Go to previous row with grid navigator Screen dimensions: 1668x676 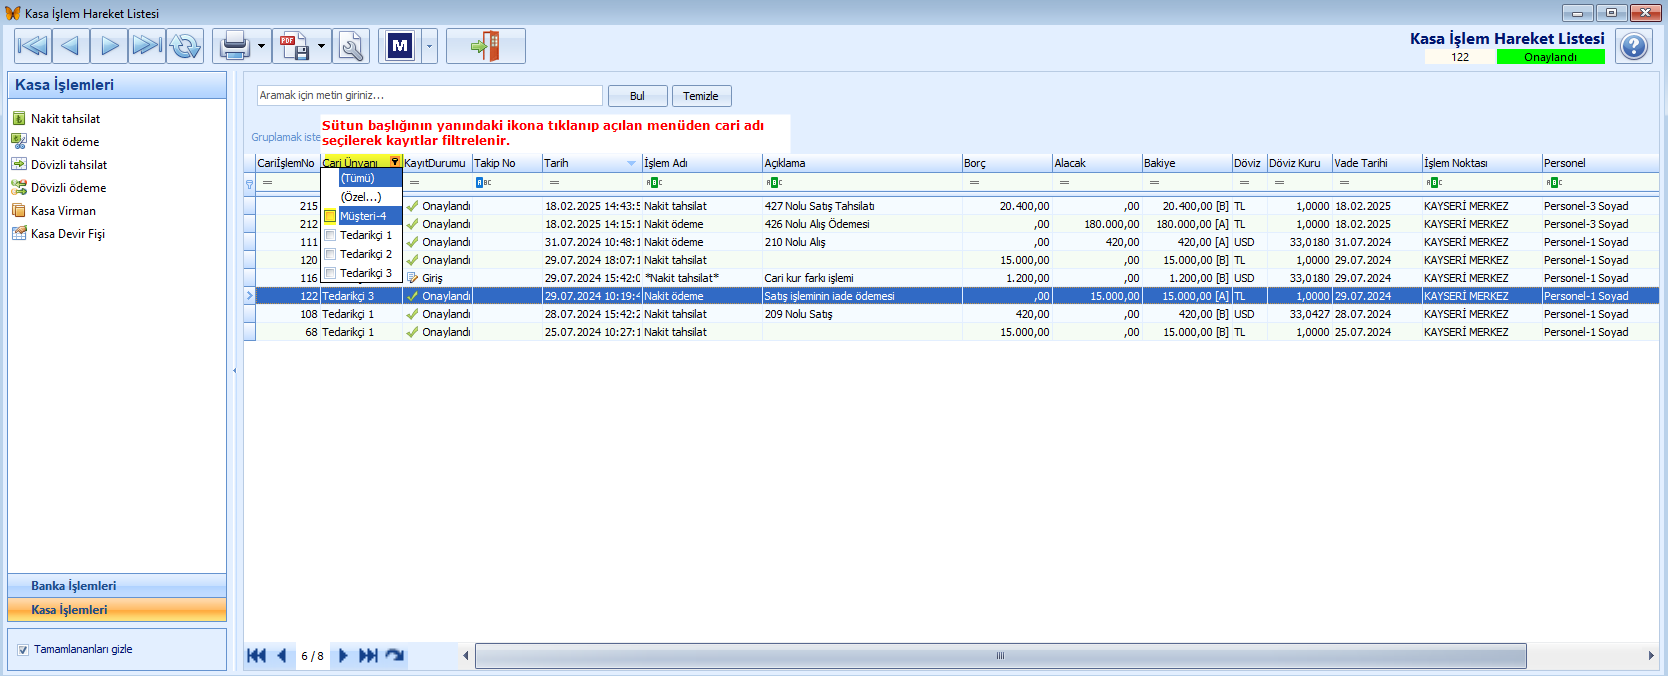tap(281, 656)
